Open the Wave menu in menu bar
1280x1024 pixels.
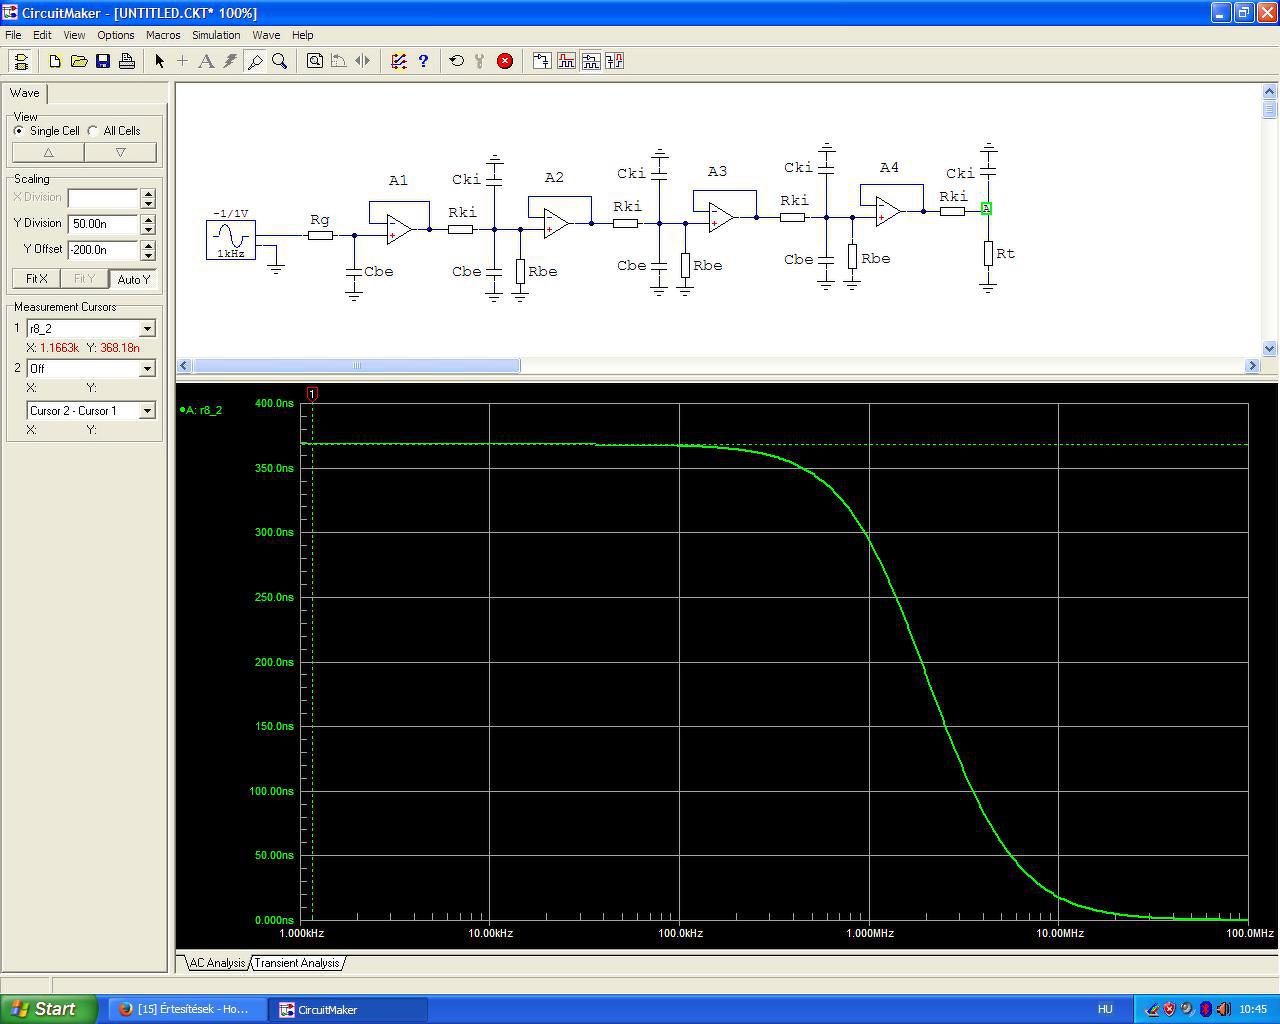(266, 35)
